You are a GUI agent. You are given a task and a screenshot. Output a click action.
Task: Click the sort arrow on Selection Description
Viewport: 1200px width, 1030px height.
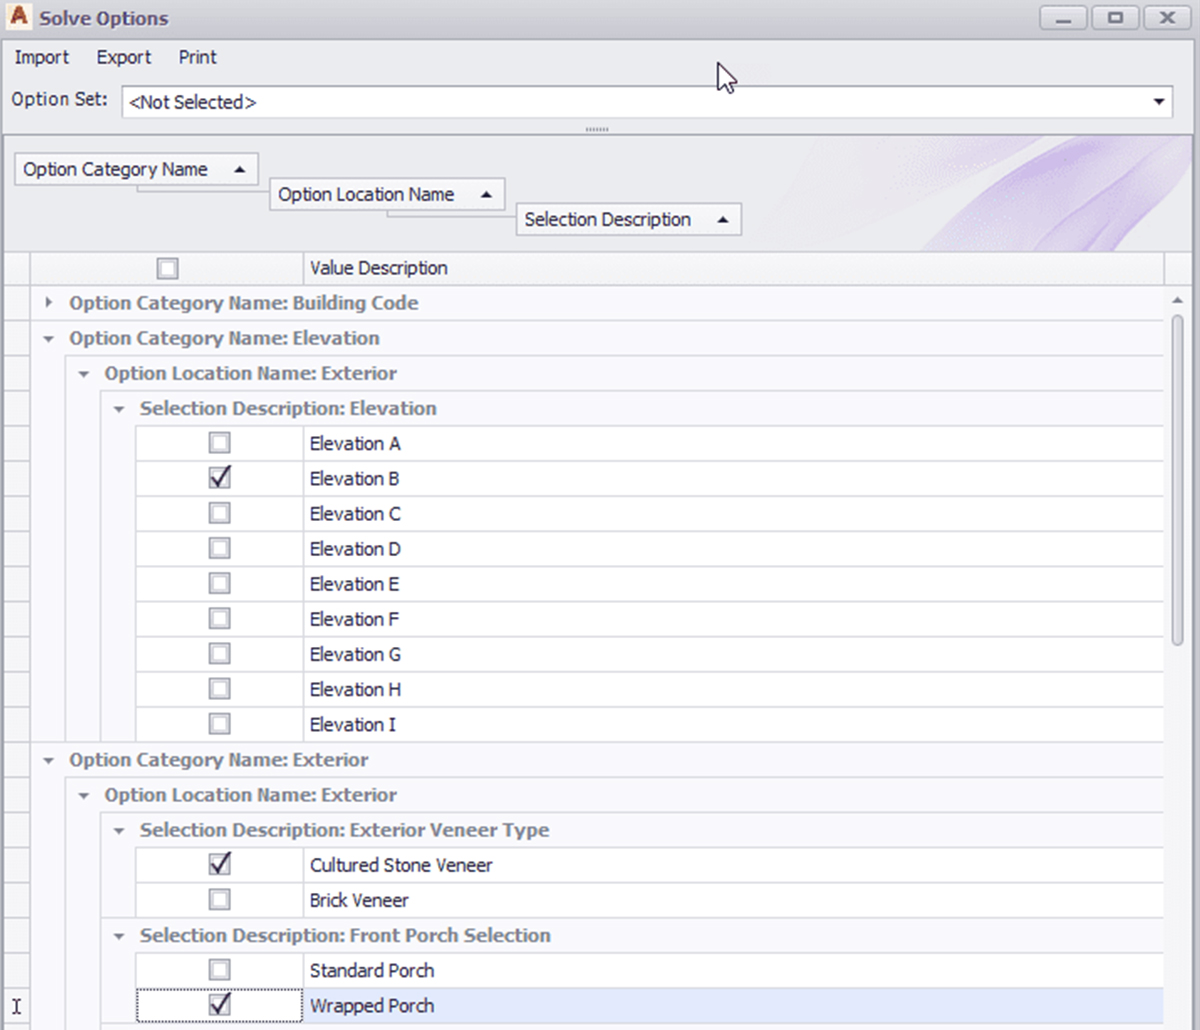tap(723, 219)
